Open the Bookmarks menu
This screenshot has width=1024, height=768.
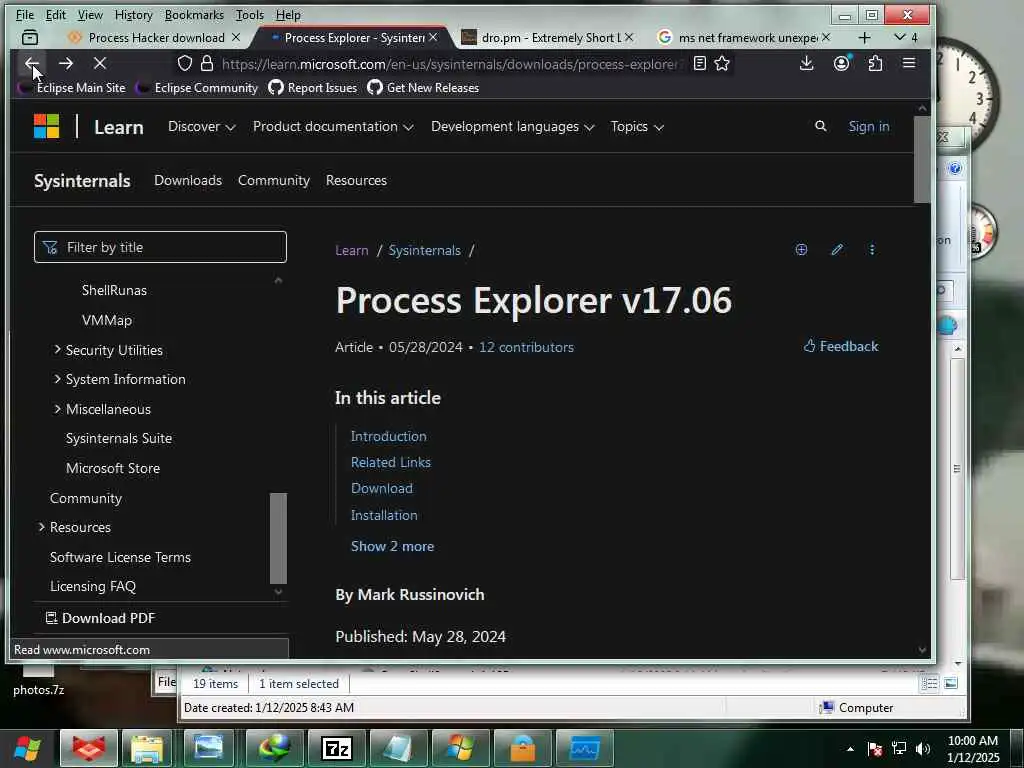194,14
